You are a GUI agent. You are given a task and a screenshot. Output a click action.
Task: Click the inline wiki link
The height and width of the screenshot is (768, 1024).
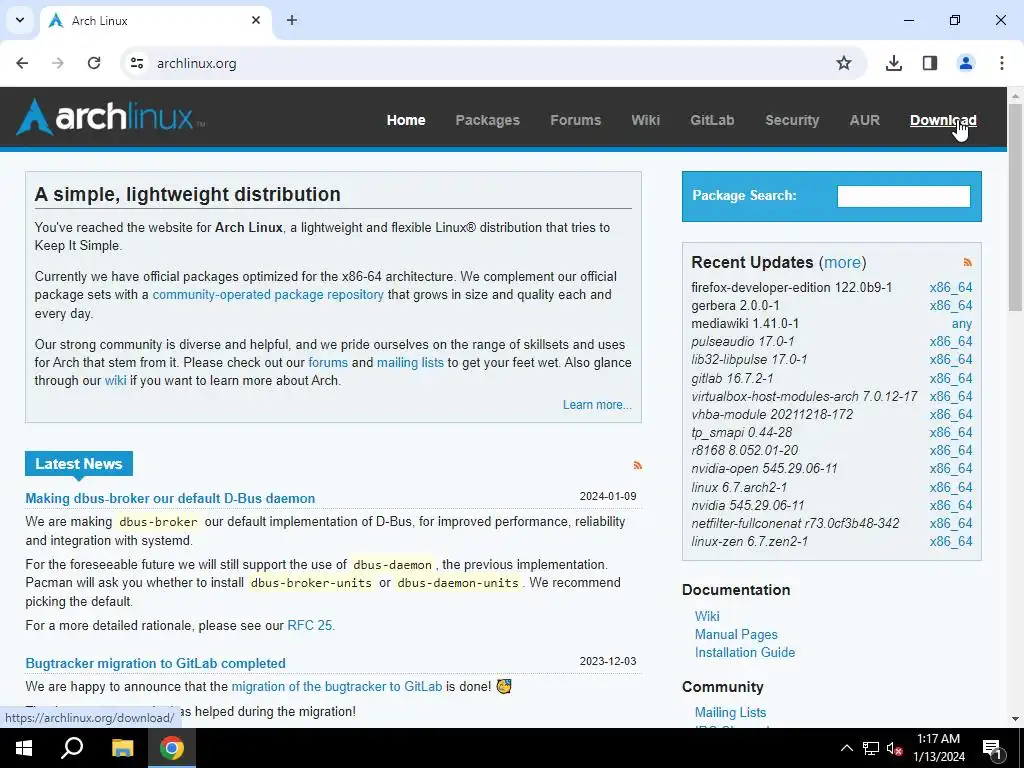pyautogui.click(x=115, y=380)
